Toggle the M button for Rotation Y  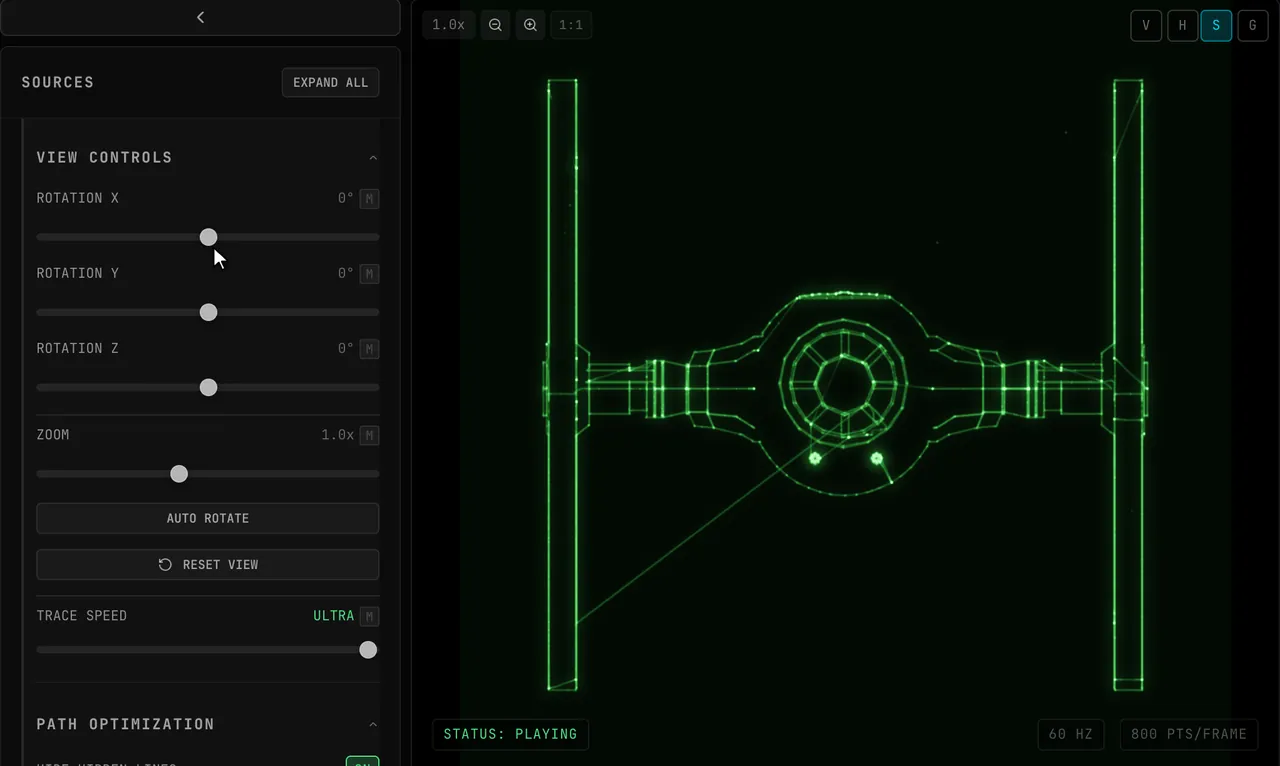tap(370, 274)
